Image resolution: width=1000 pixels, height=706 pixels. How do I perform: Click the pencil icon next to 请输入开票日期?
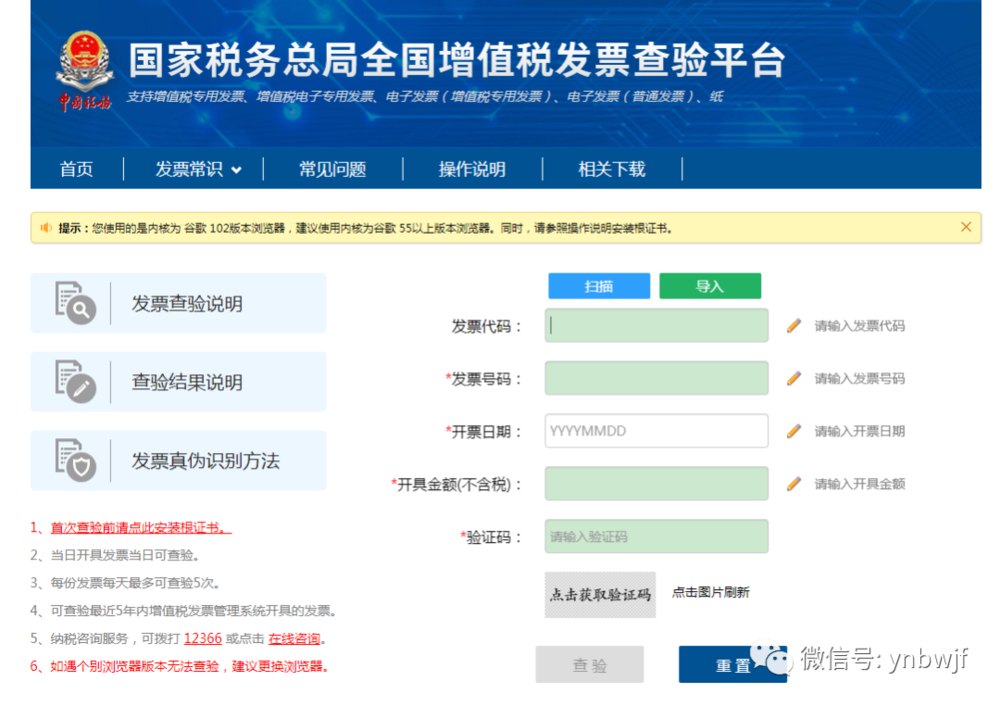[x=793, y=431]
